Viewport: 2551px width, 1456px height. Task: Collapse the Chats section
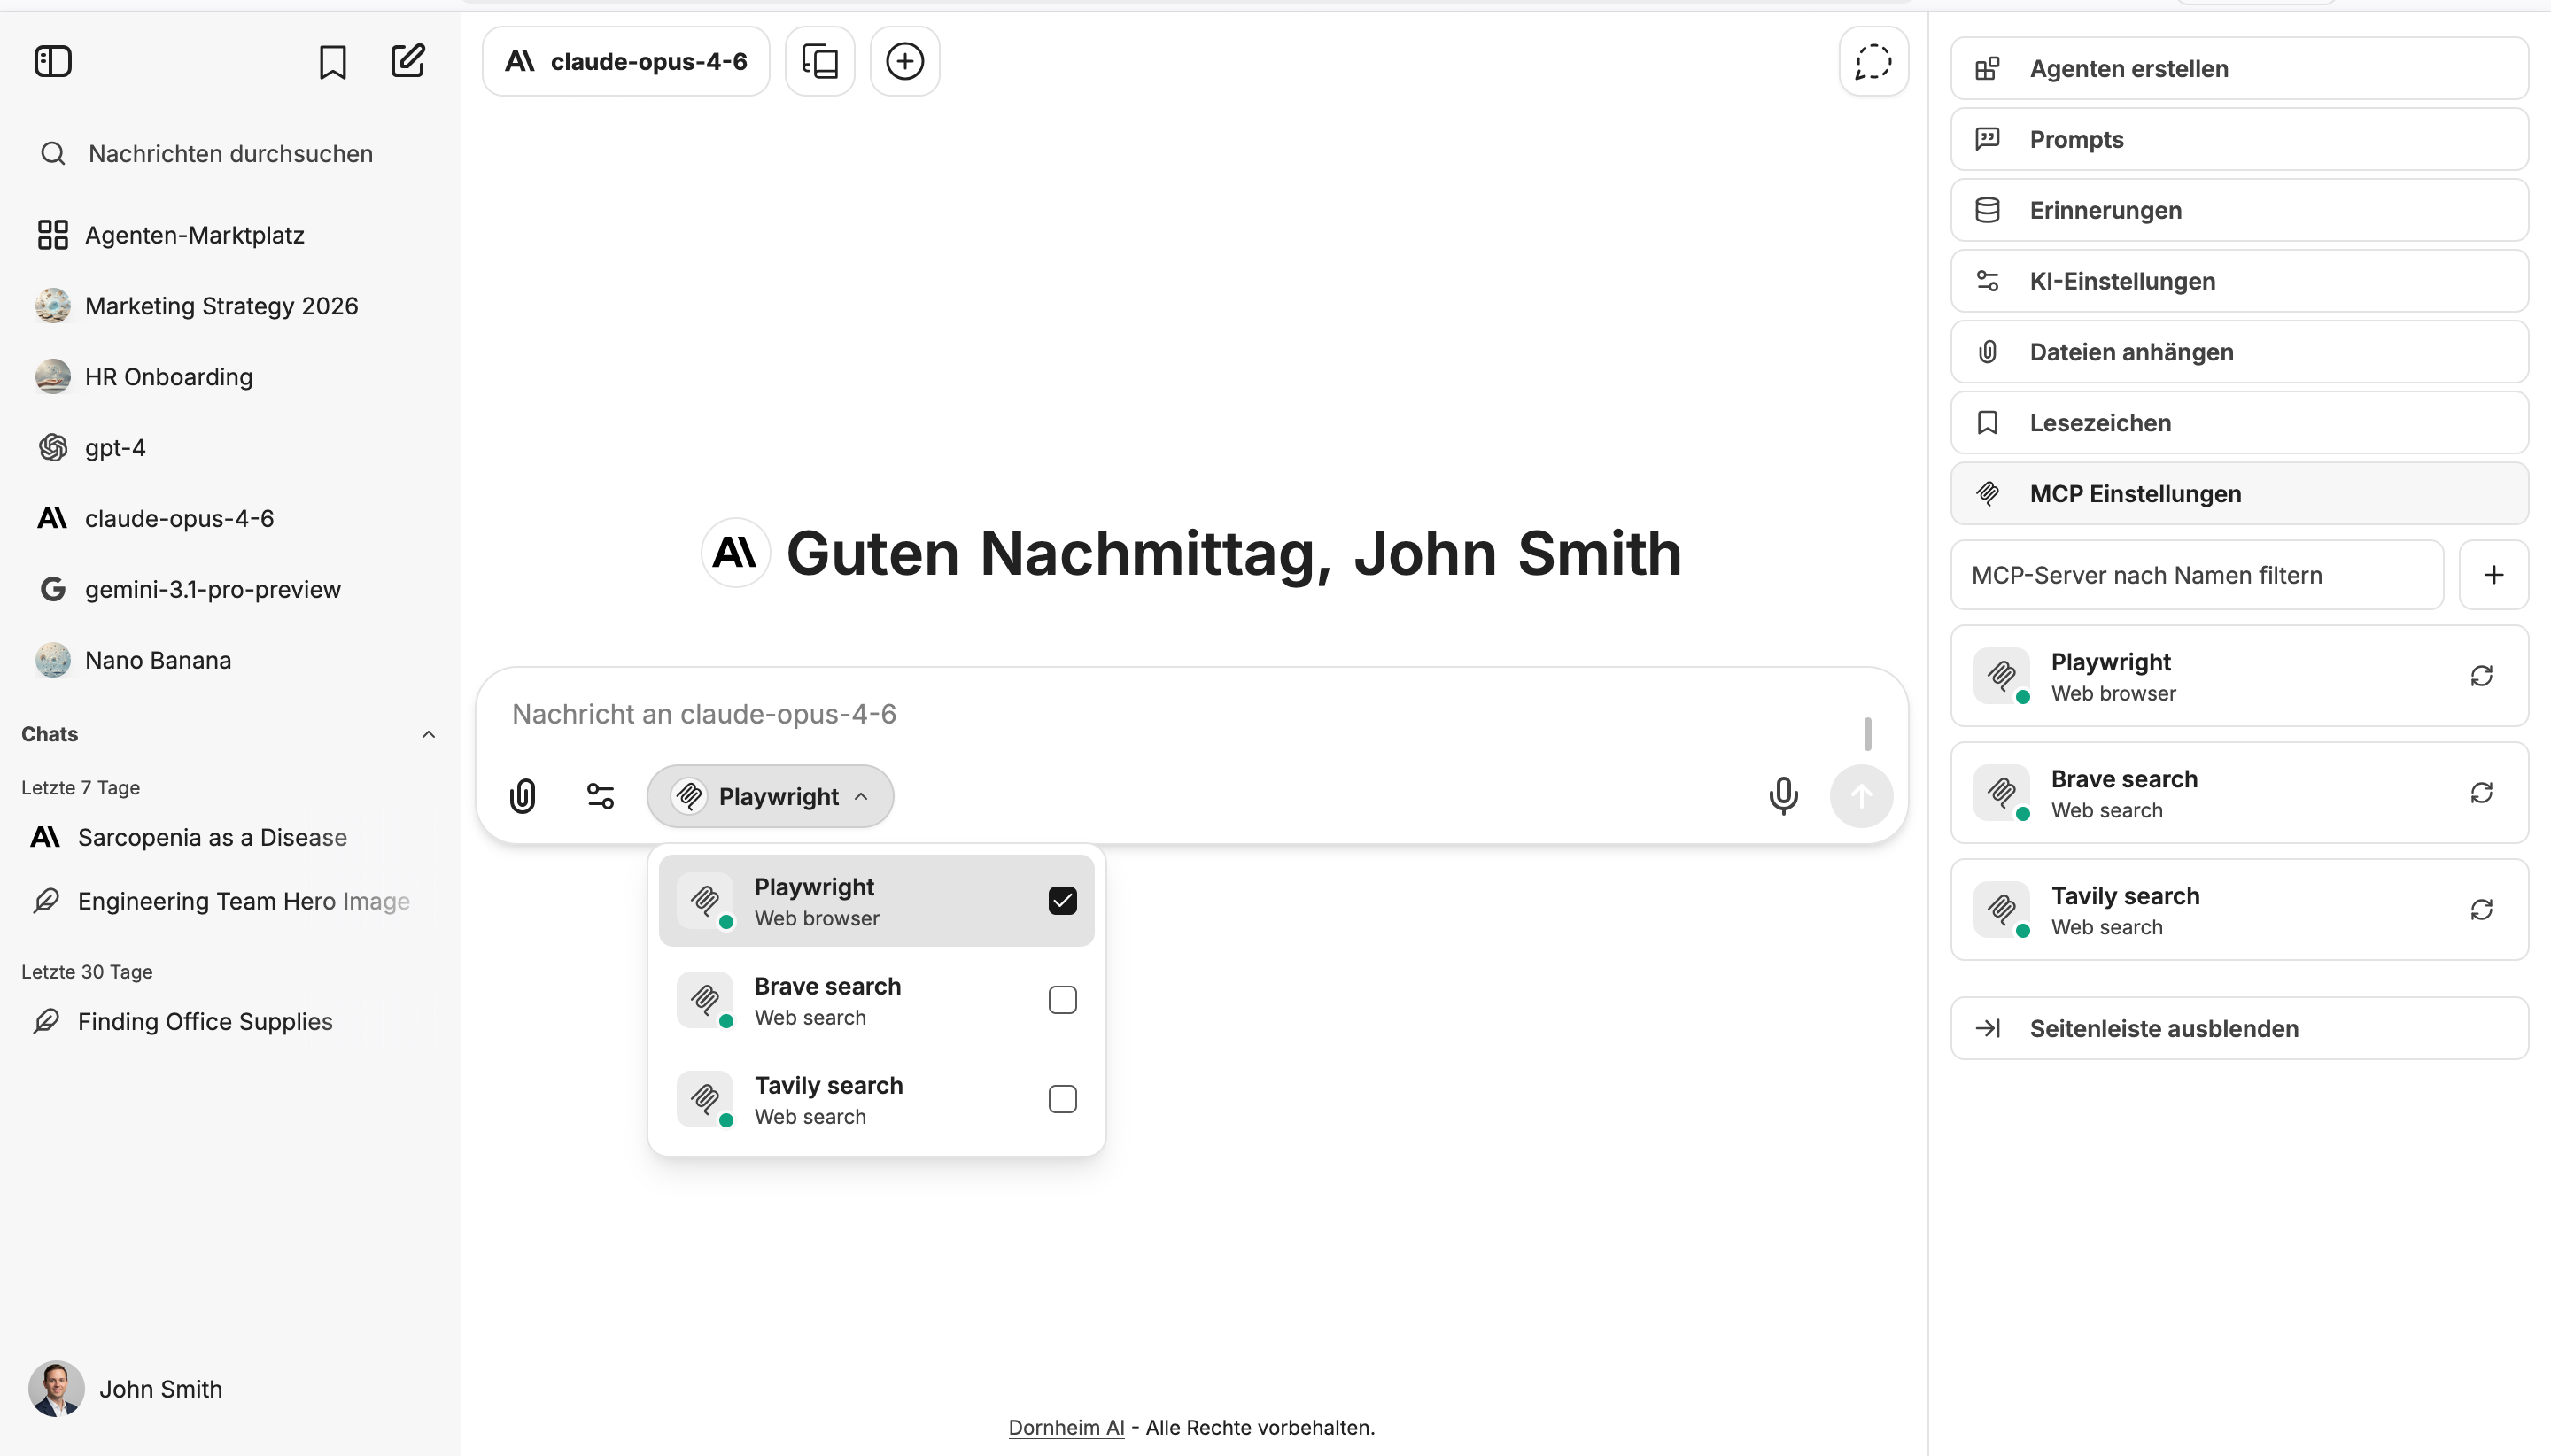[x=429, y=734]
